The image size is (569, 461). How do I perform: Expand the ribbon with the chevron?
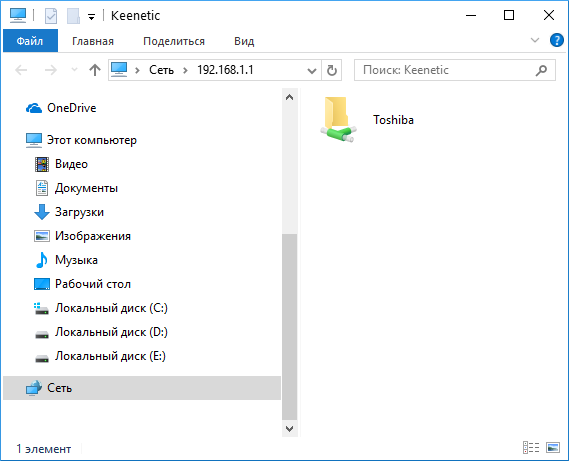pyautogui.click(x=535, y=40)
